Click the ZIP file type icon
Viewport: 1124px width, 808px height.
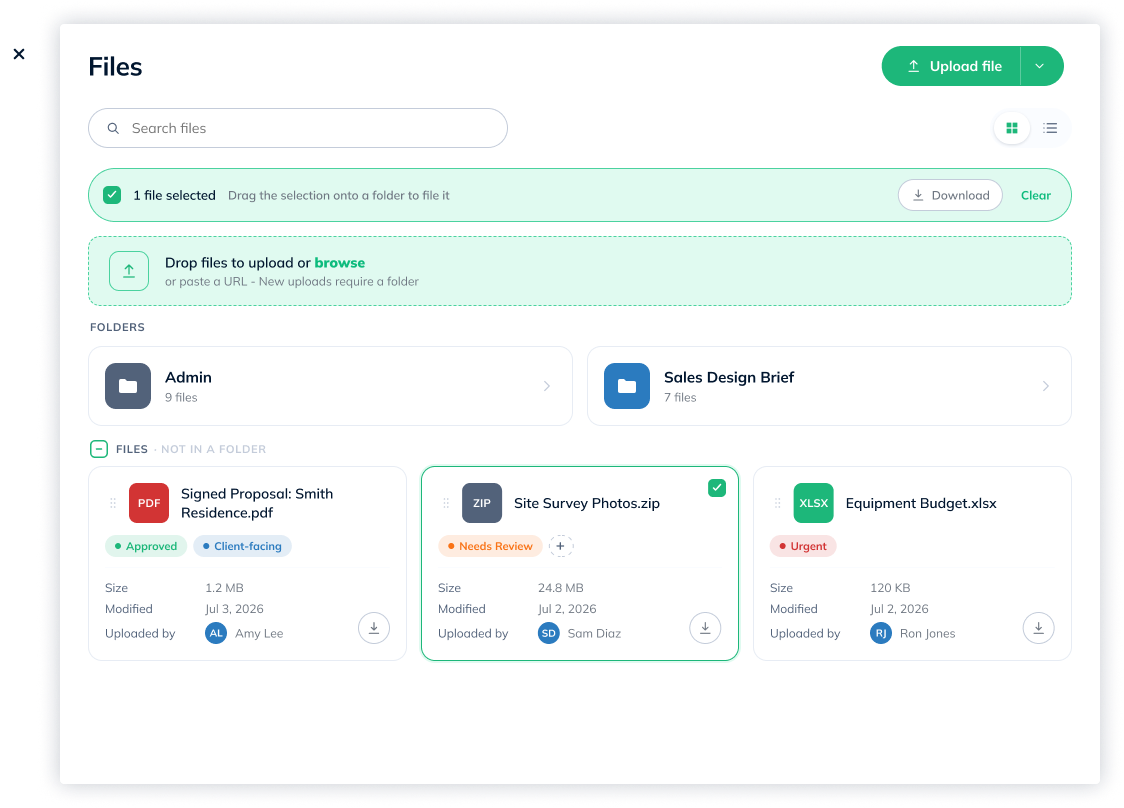(482, 503)
